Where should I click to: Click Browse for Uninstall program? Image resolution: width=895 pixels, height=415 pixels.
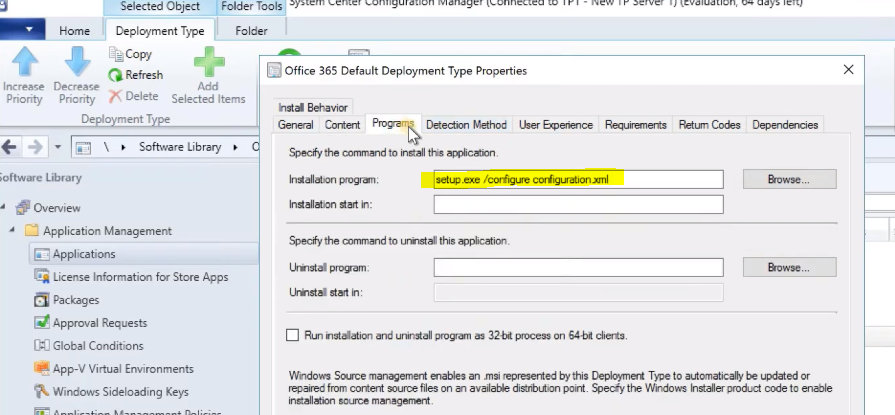click(x=789, y=267)
